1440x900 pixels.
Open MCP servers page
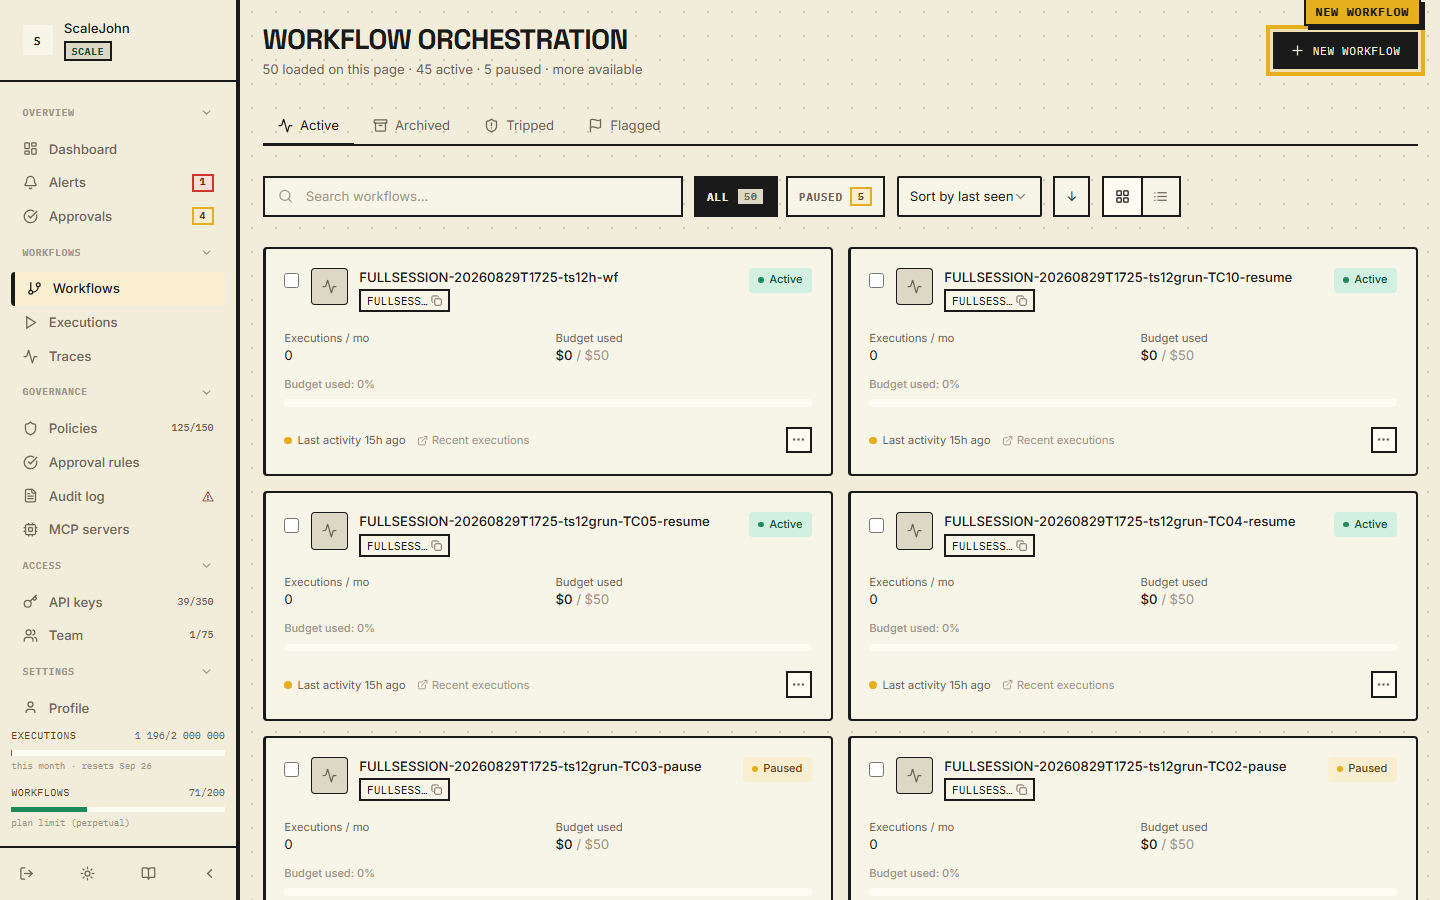118,529
